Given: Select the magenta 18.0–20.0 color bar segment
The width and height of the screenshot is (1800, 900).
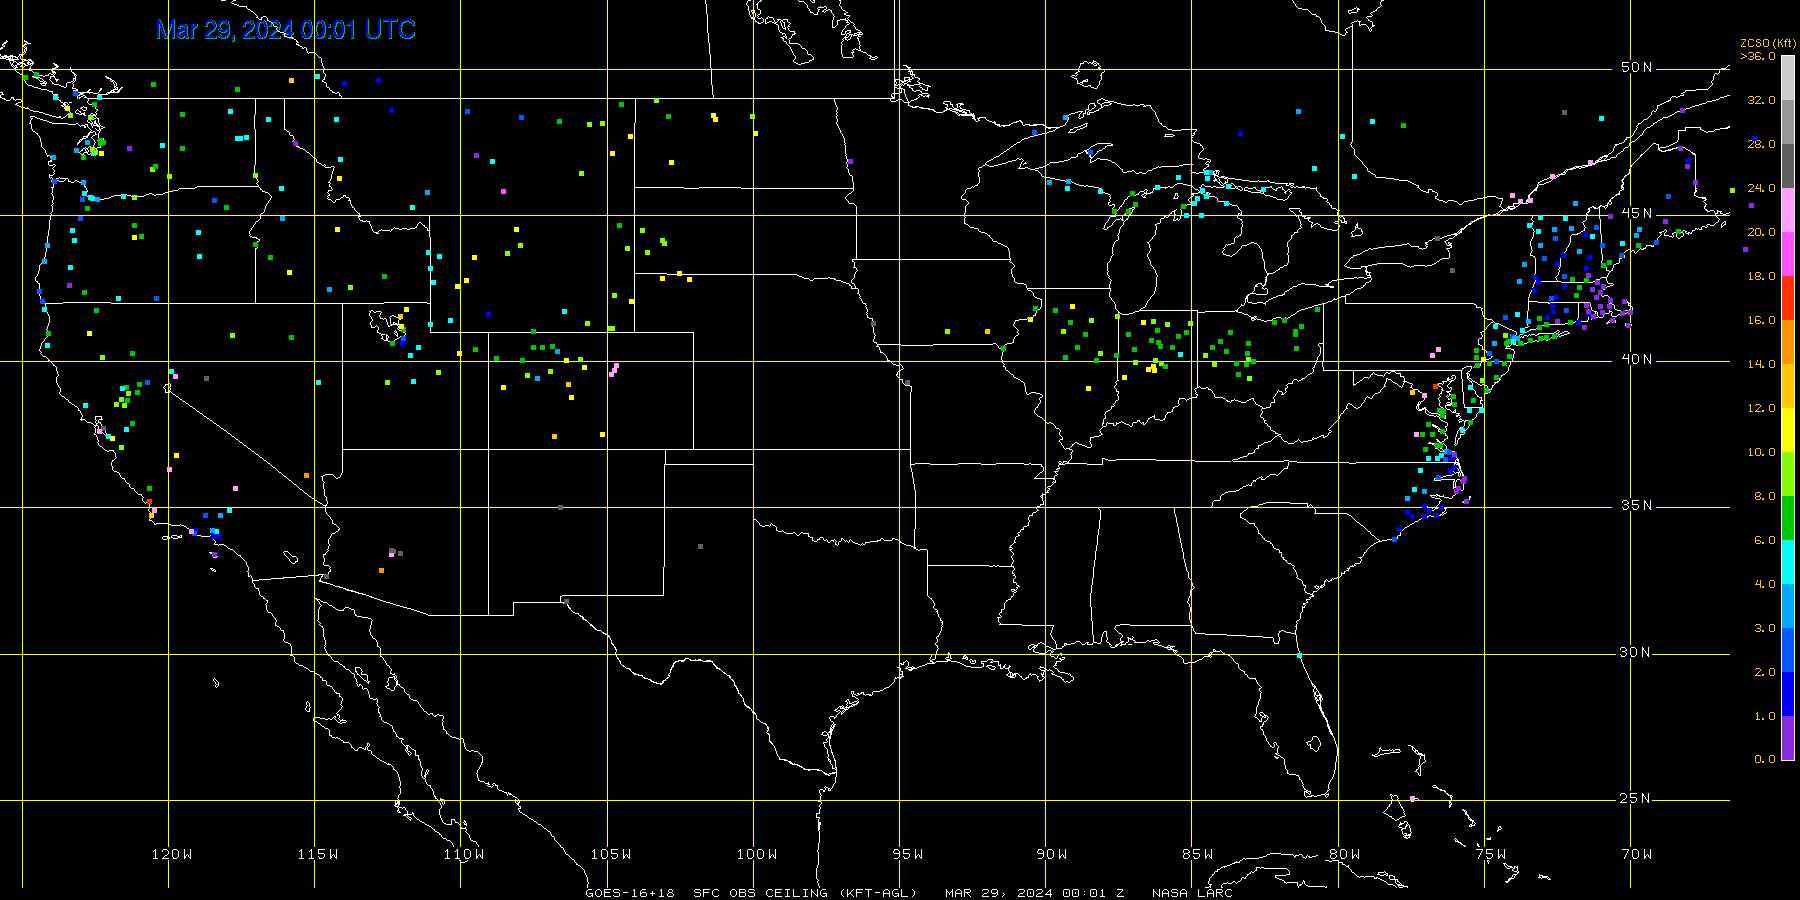Looking at the screenshot, I should coord(1788,254).
